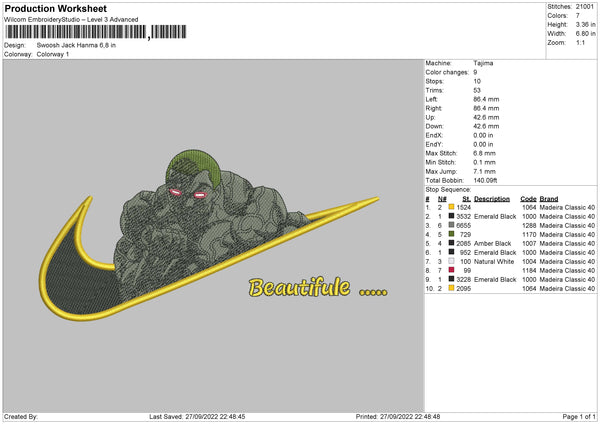The image size is (600, 424).
Task: Click the Max Stitch value '6.8 mm'
Action: (484, 153)
